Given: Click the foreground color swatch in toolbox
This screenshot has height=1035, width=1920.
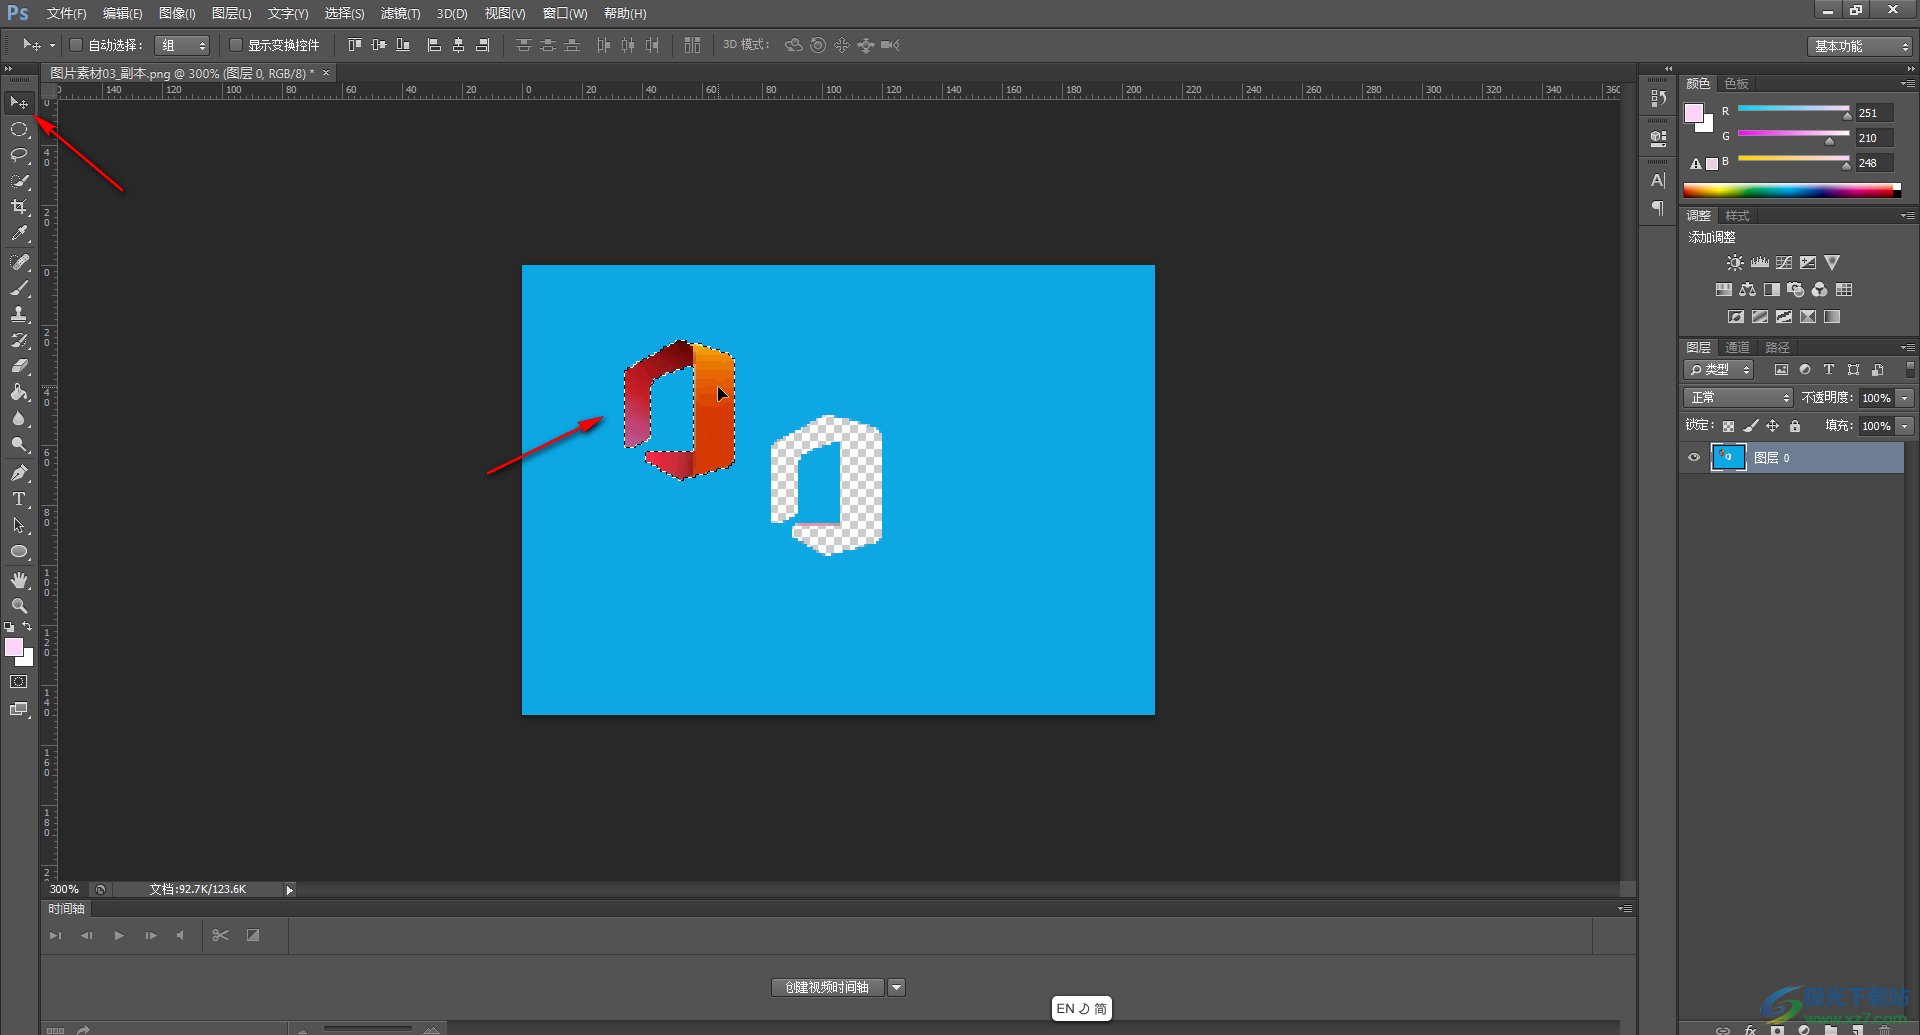Looking at the screenshot, I should pyautogui.click(x=14, y=647).
